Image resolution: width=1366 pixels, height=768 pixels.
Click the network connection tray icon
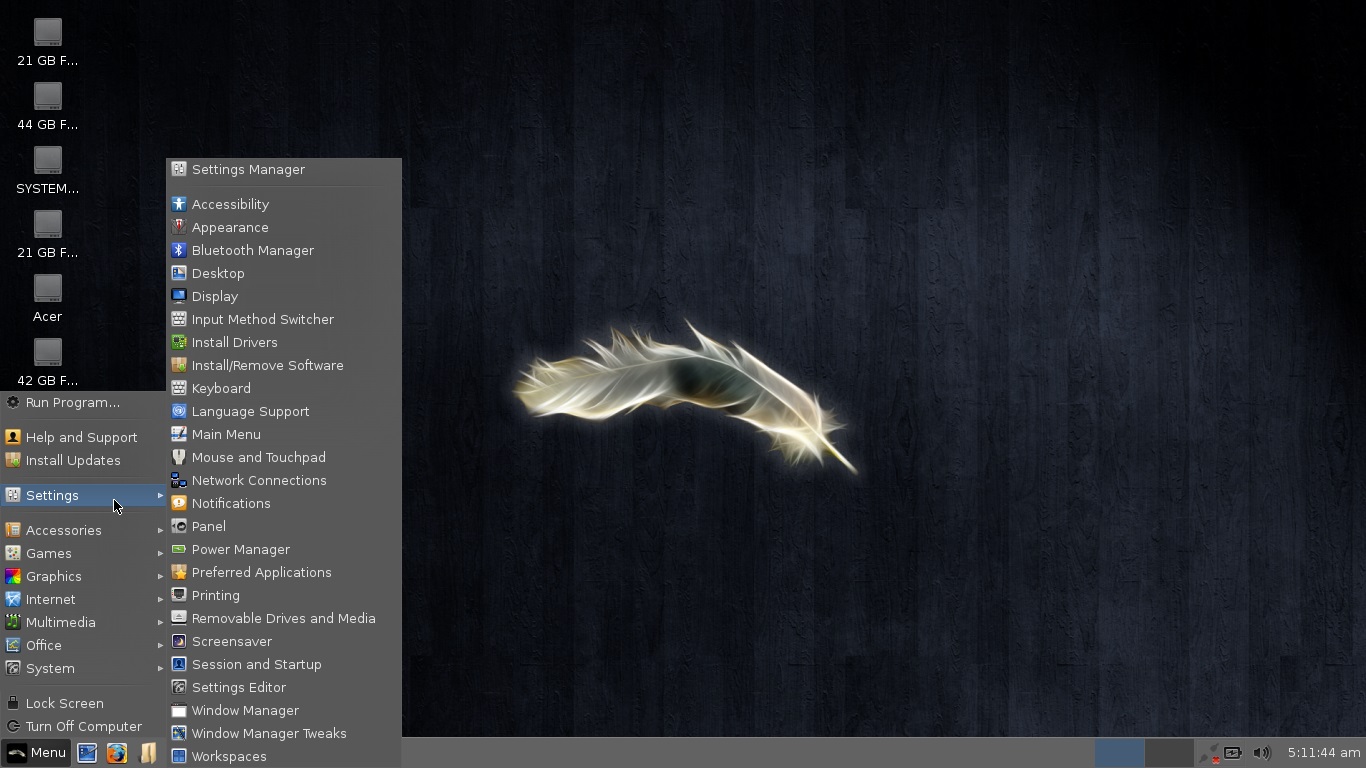point(1209,753)
